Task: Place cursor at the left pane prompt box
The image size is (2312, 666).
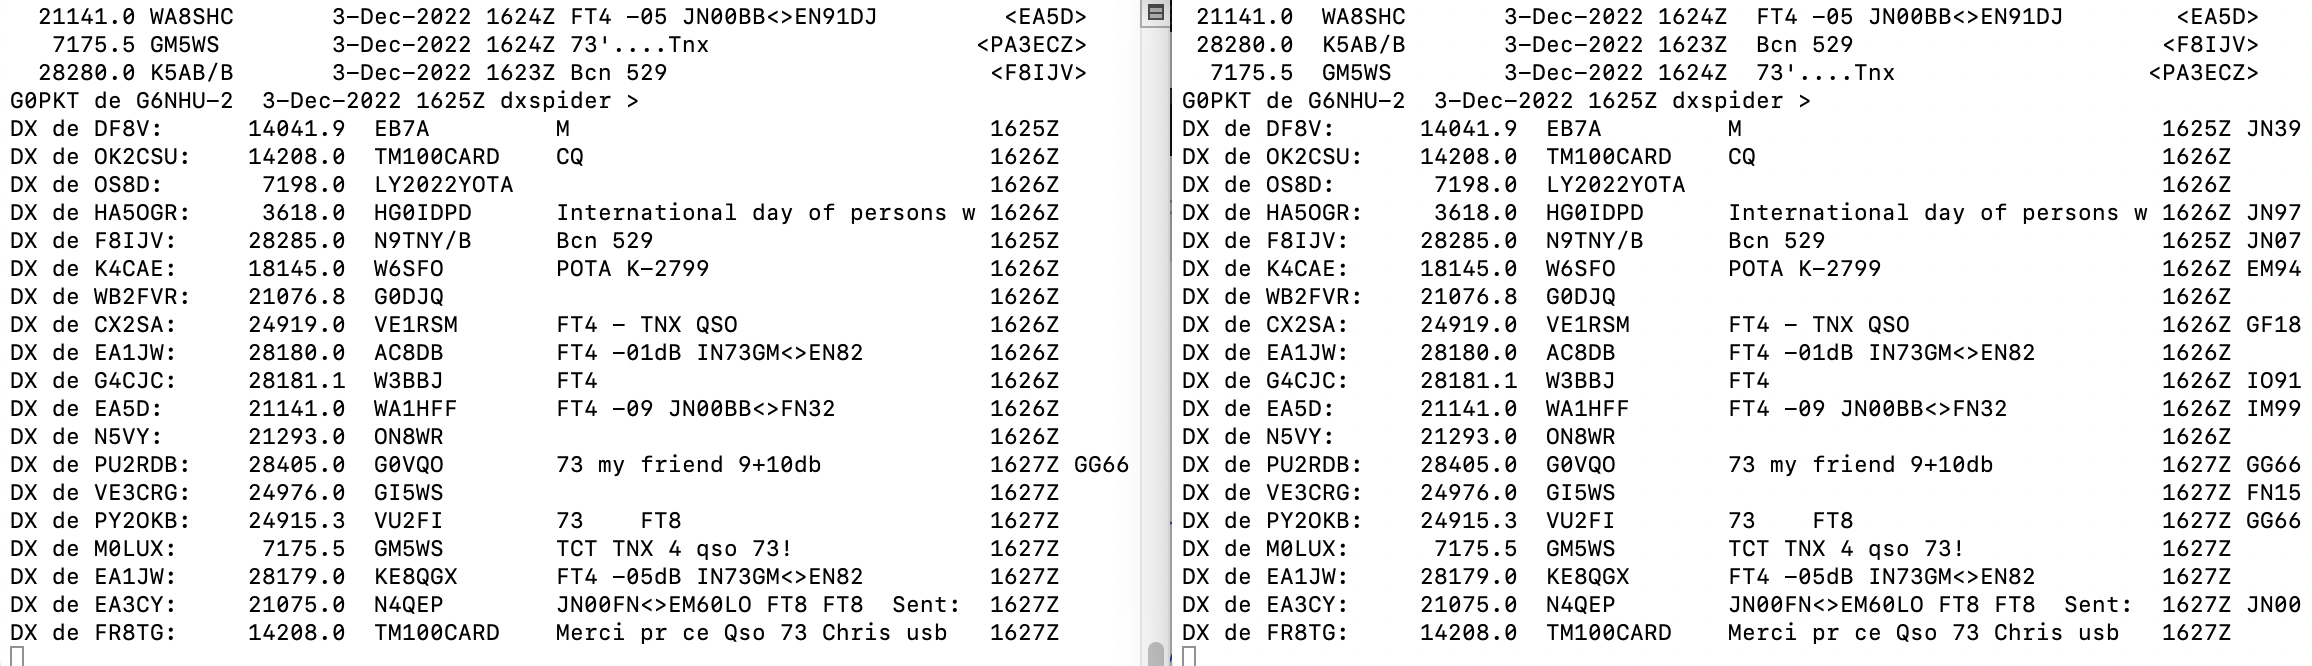Action: click(x=16, y=657)
